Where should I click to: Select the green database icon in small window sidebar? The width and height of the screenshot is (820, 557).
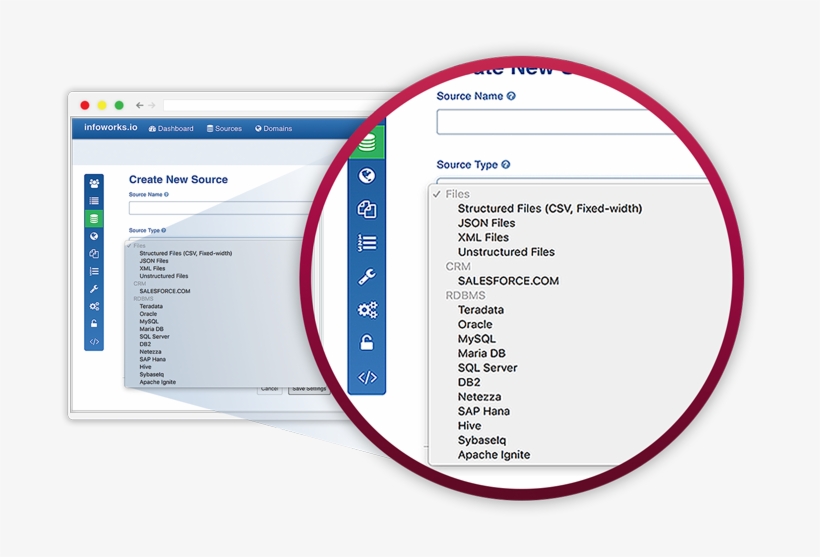coord(94,219)
